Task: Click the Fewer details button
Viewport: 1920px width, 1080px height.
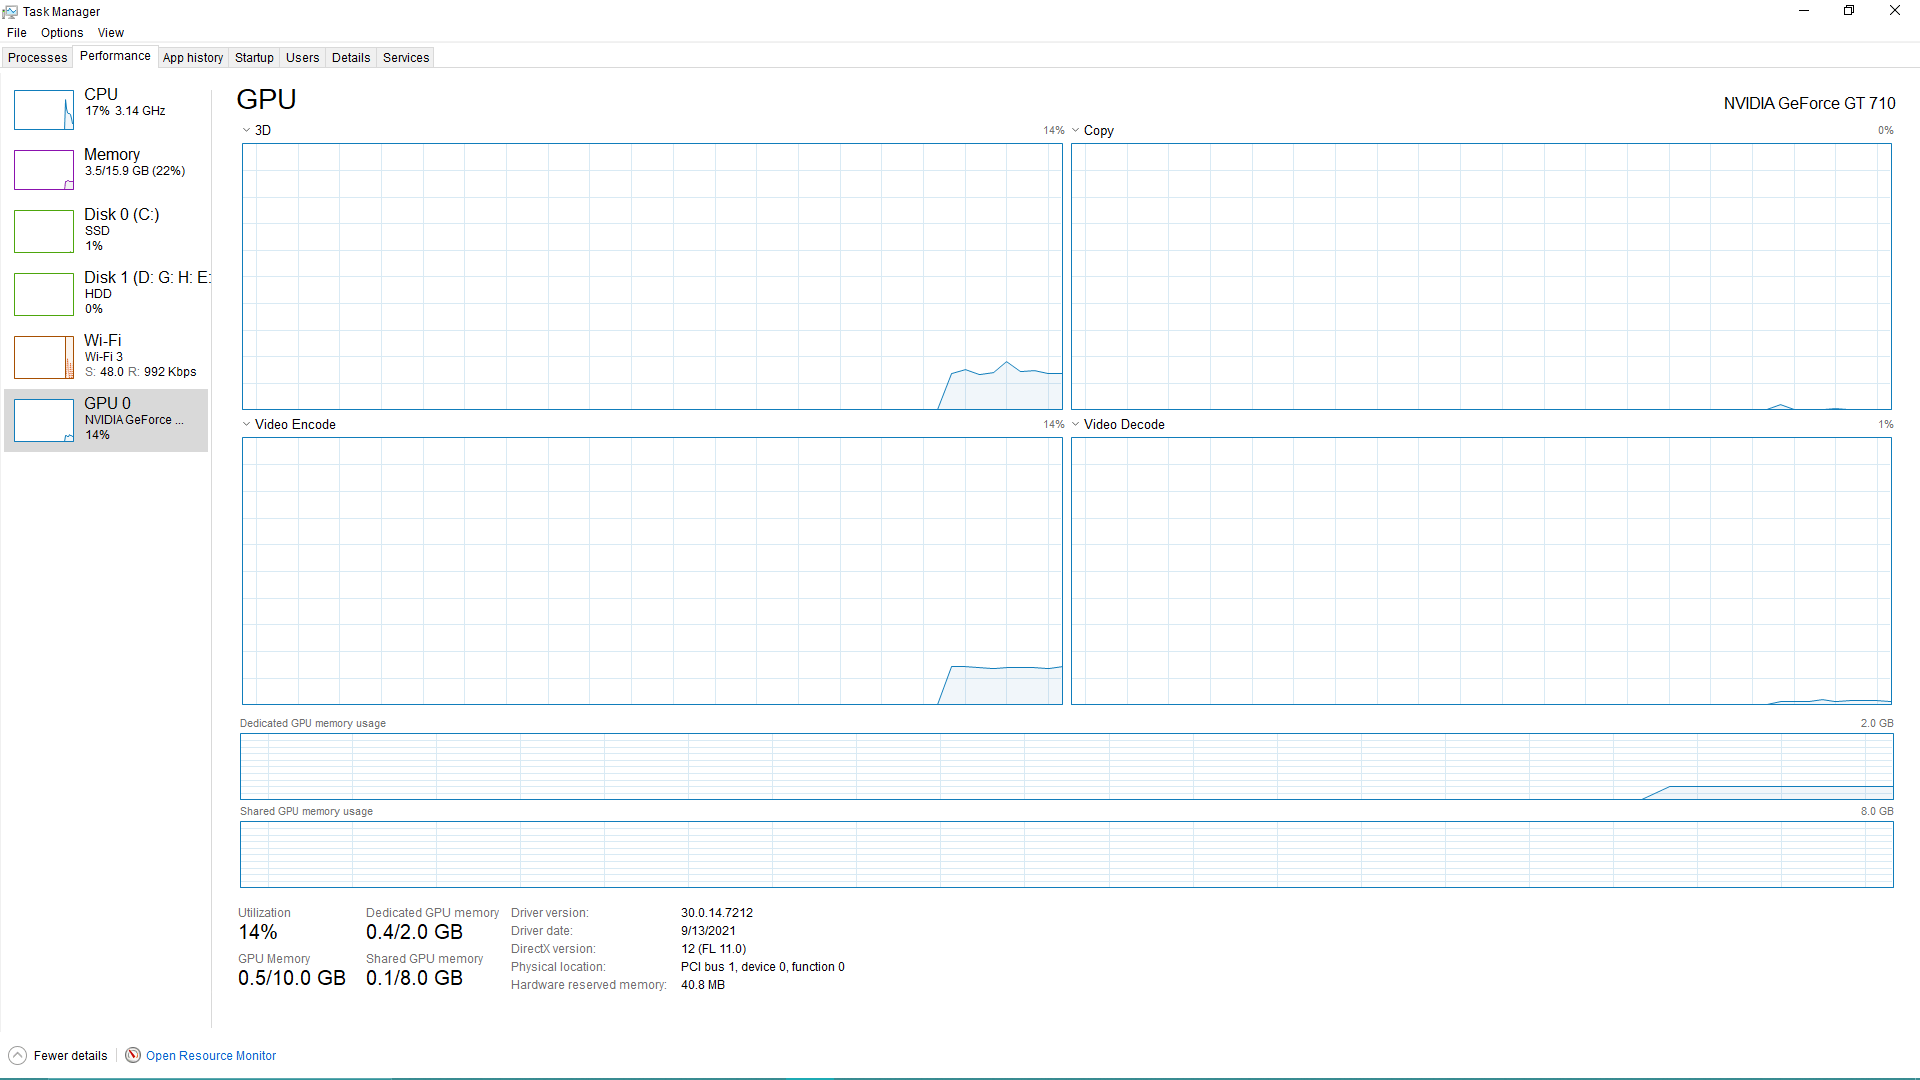Action: pos(70,1056)
